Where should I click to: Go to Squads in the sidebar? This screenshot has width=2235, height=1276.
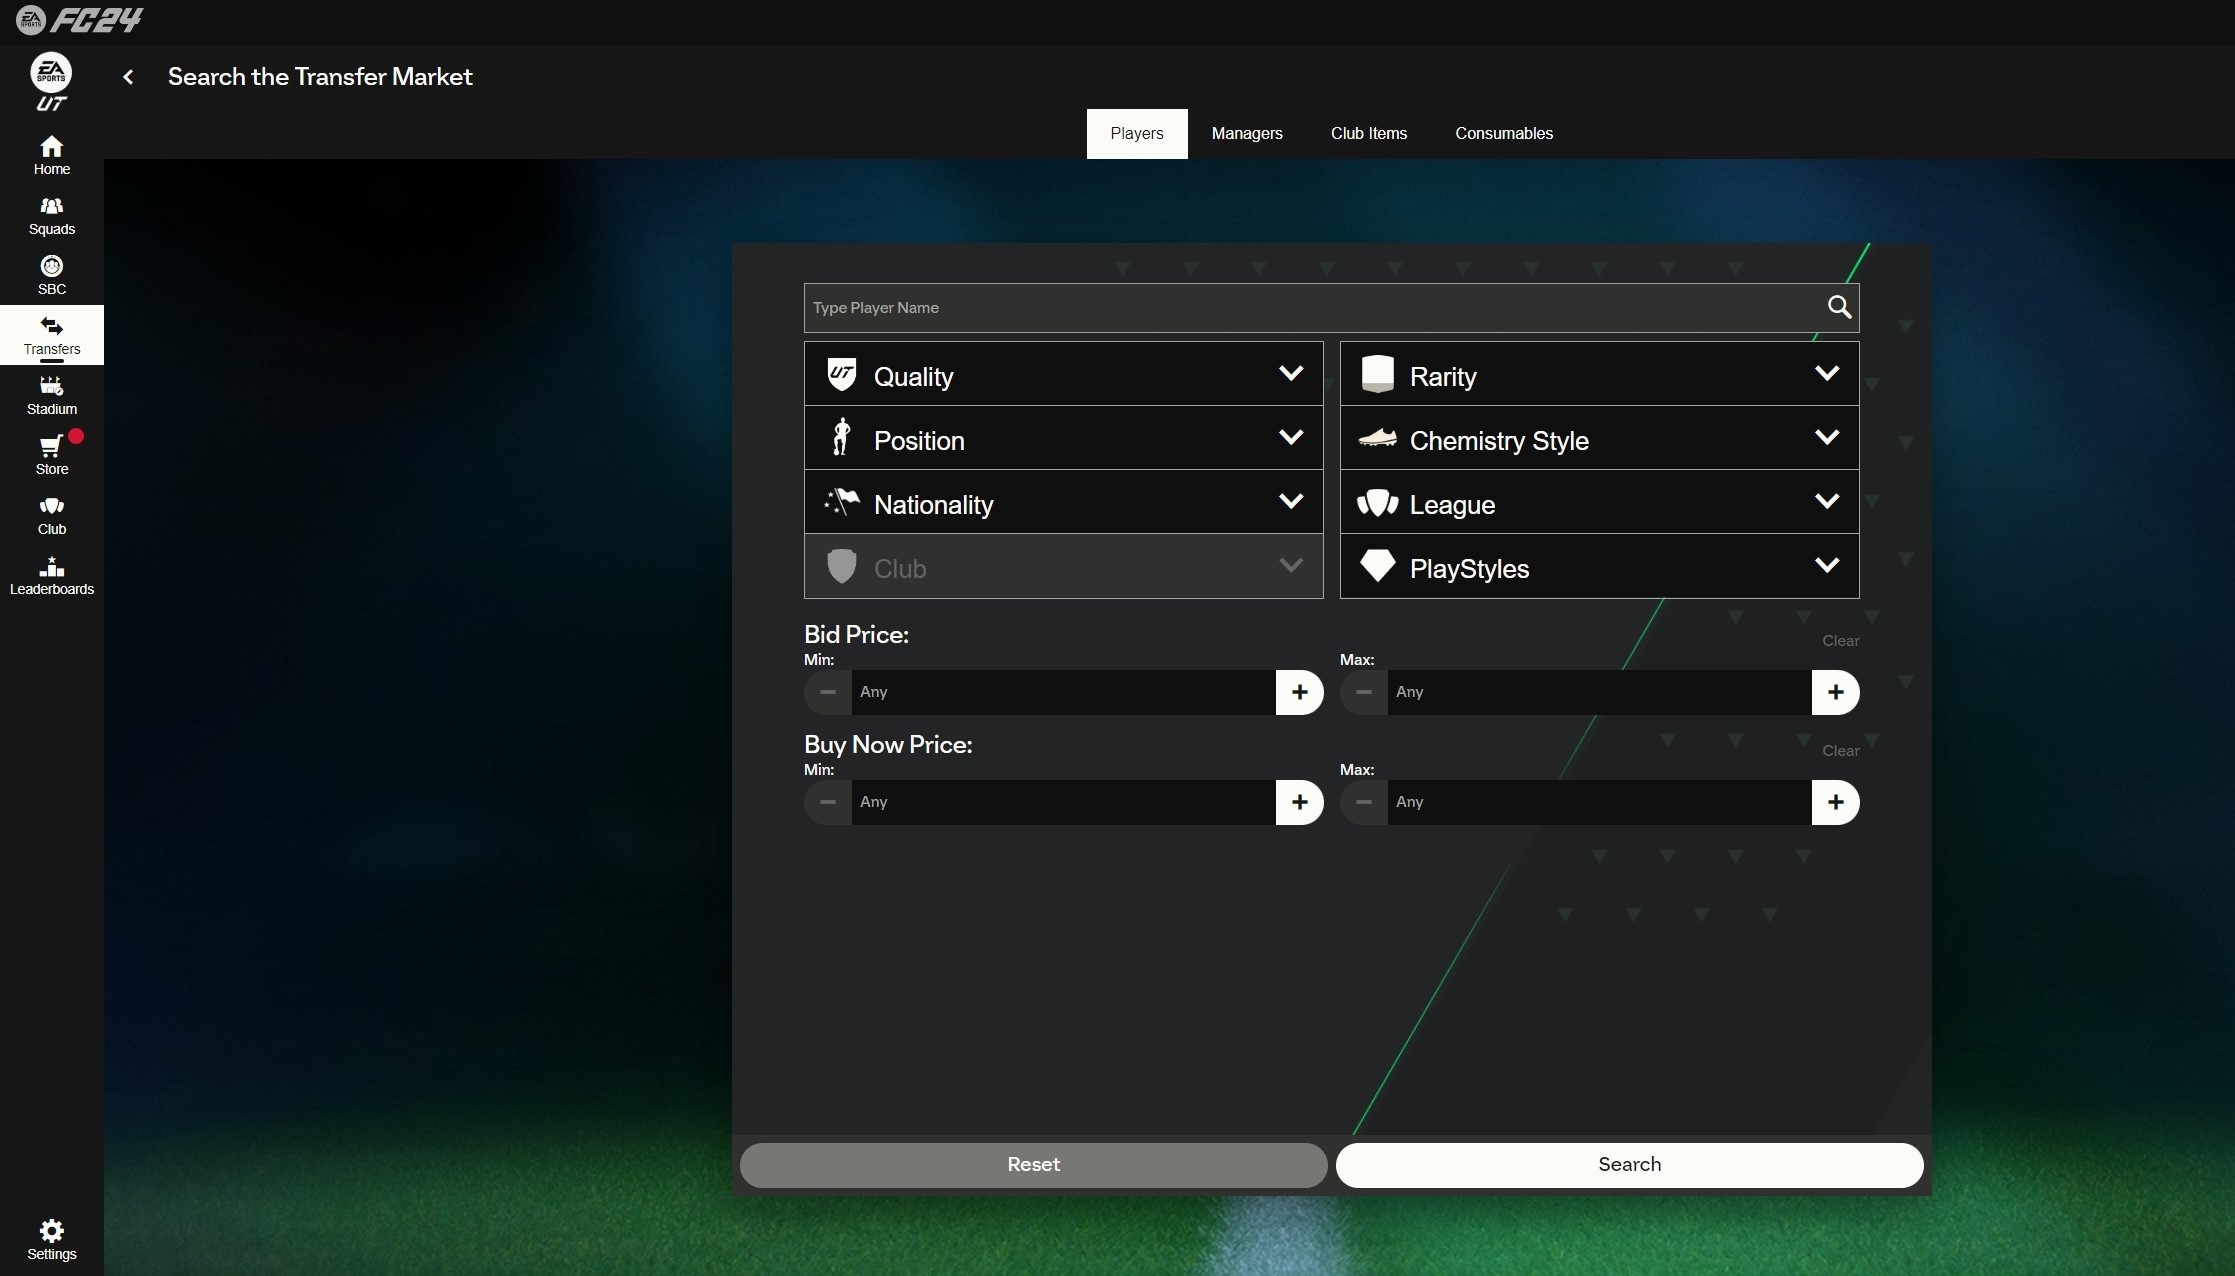tap(51, 215)
